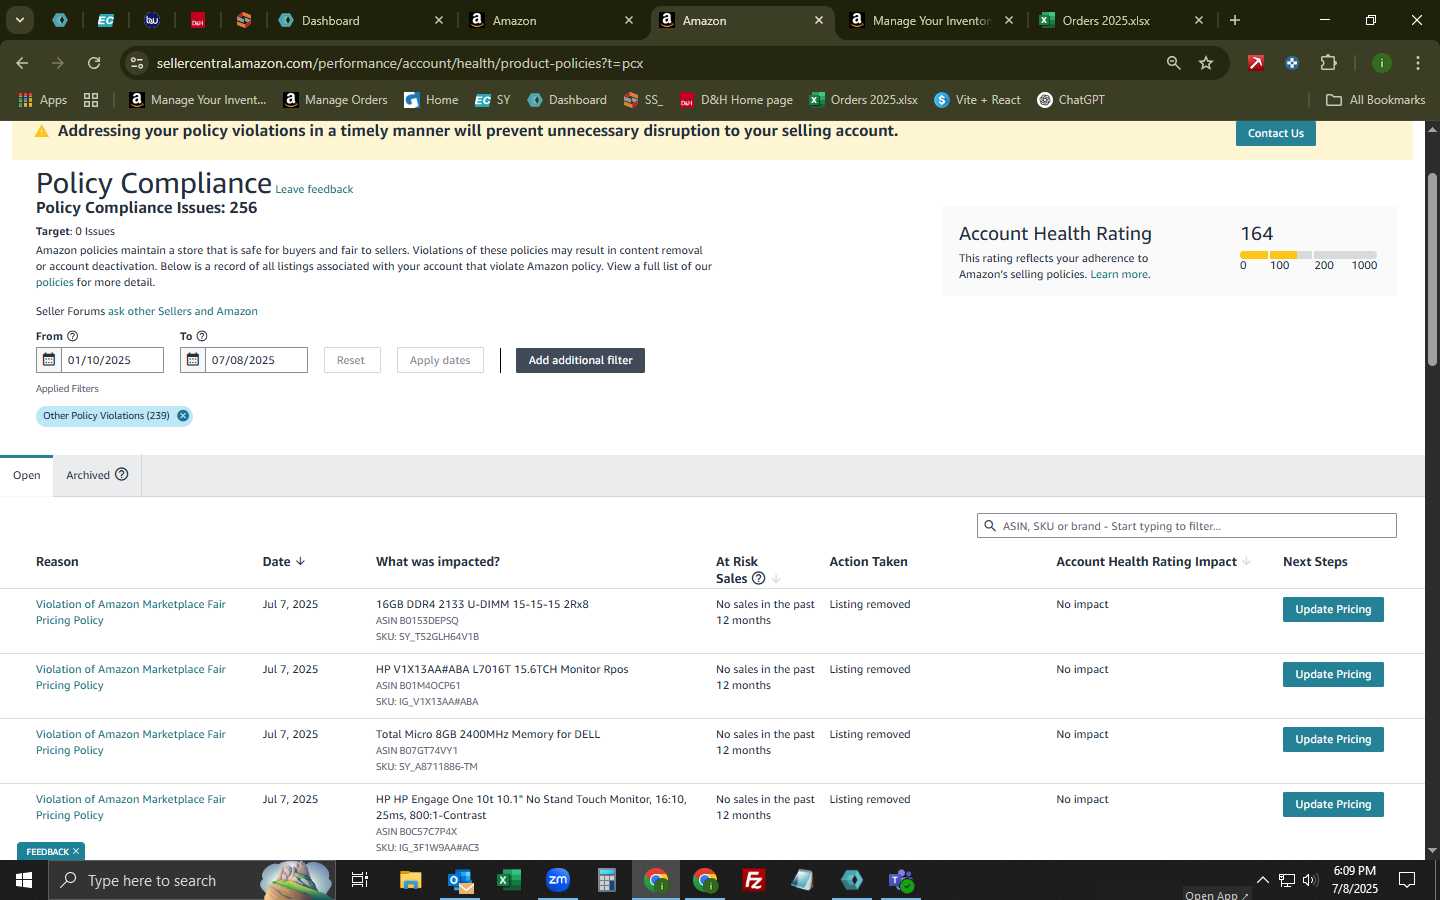
Task: Show help for the To date
Action: (x=202, y=336)
